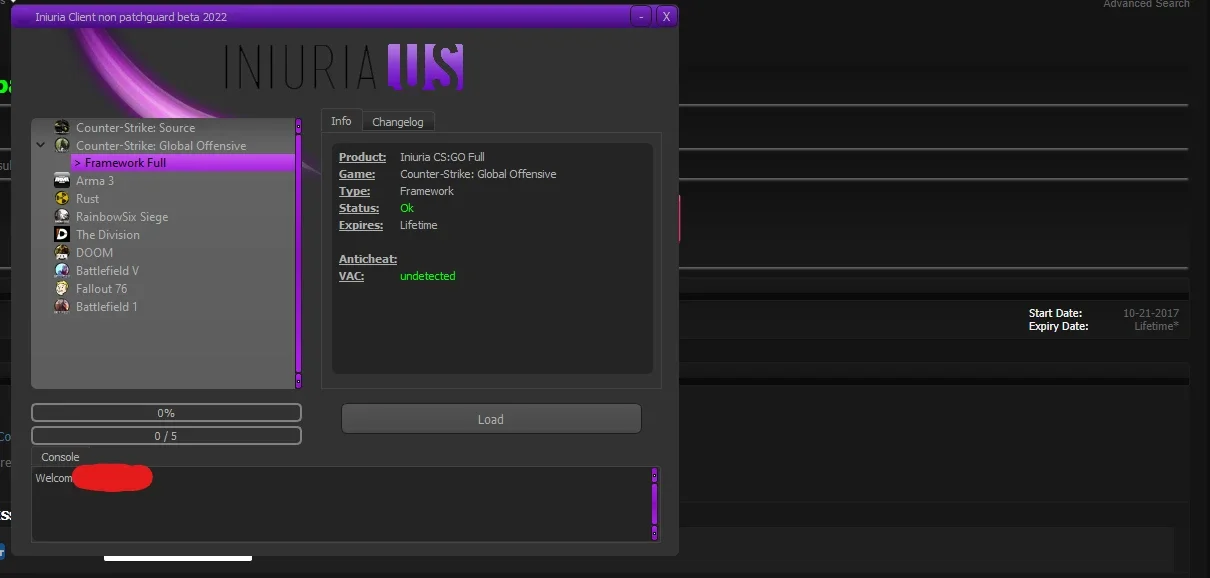Open the Changelog tab
The image size is (1210, 578).
398,122
